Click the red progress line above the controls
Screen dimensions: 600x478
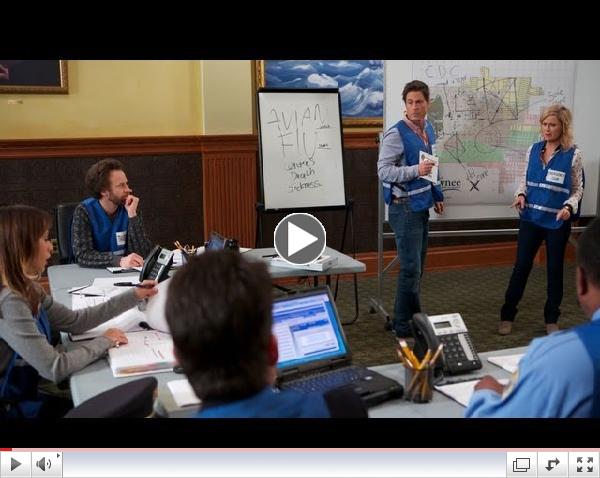(x=300, y=449)
